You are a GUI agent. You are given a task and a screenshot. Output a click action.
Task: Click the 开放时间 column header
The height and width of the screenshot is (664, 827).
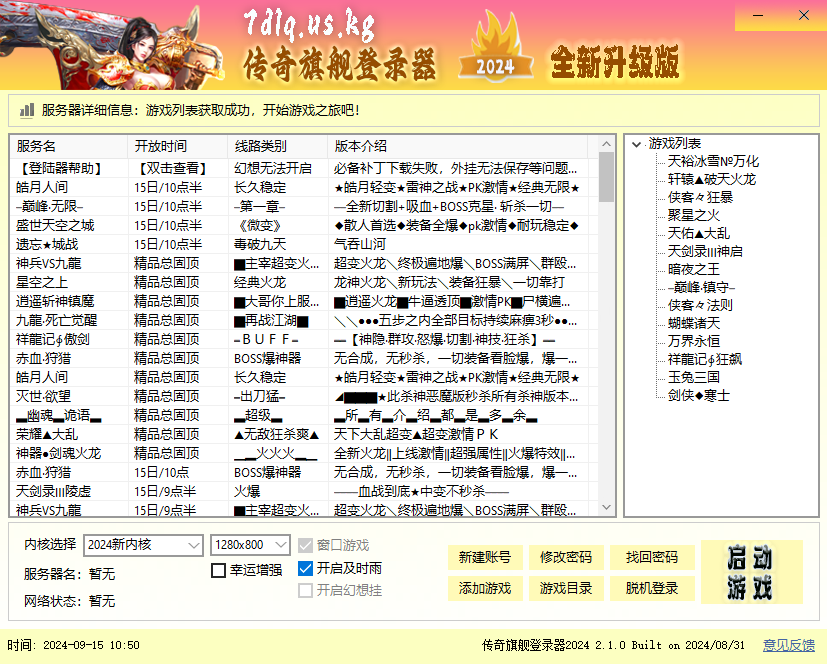click(x=160, y=146)
